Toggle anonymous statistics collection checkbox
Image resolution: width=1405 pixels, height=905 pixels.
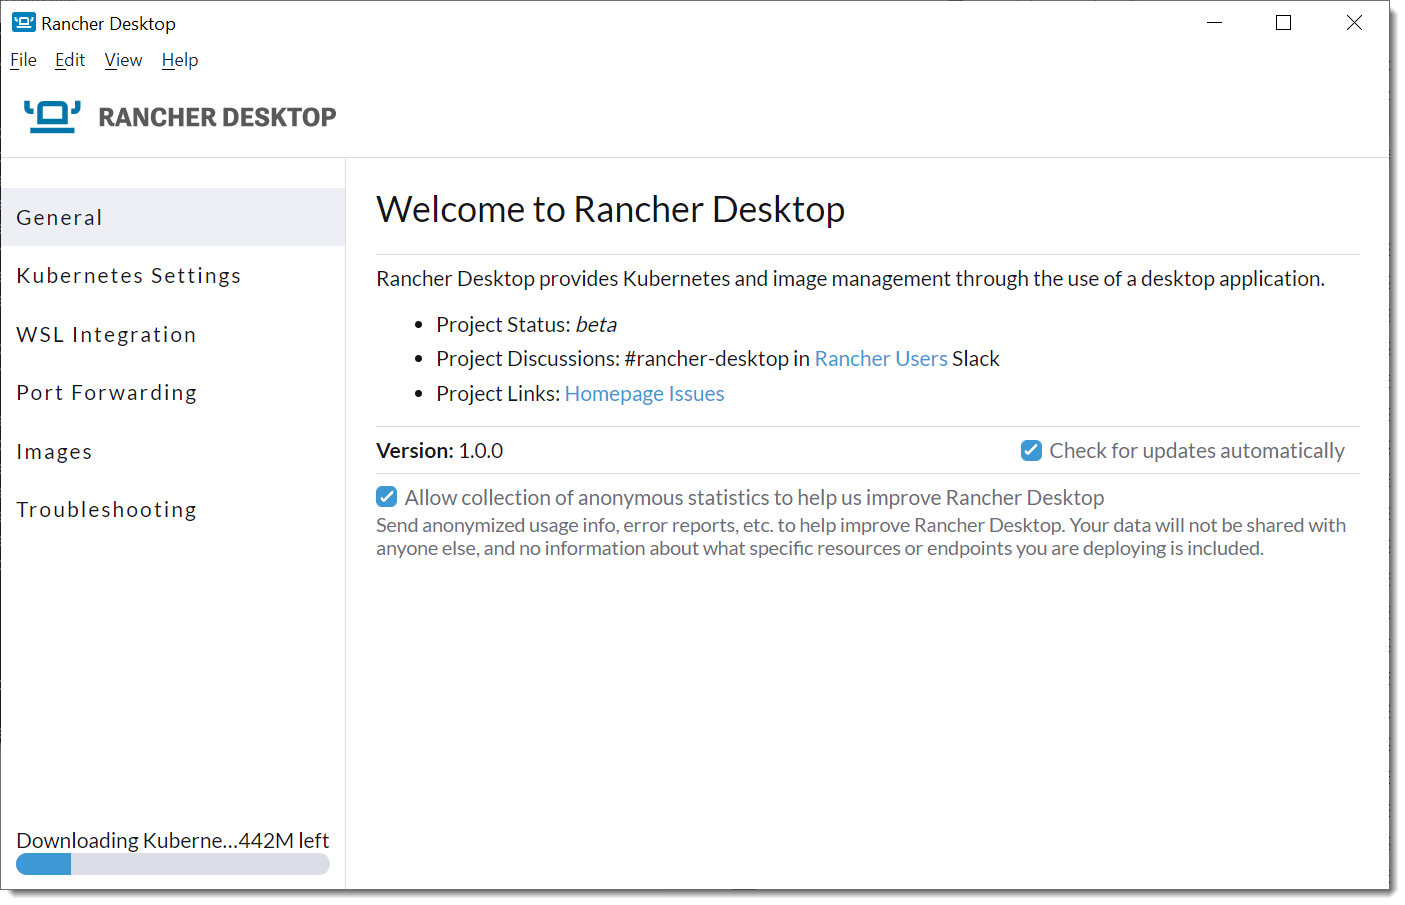[387, 496]
